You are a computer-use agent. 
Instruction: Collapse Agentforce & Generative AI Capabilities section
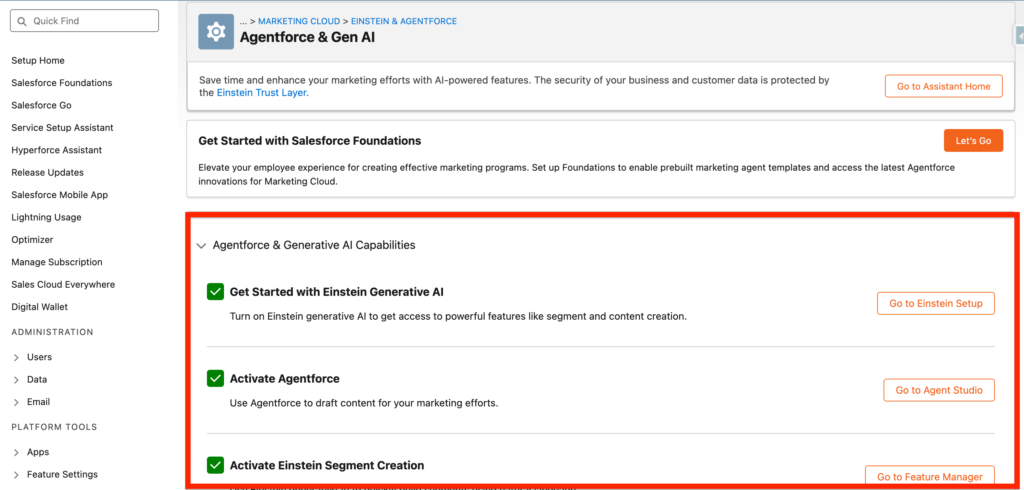202,245
